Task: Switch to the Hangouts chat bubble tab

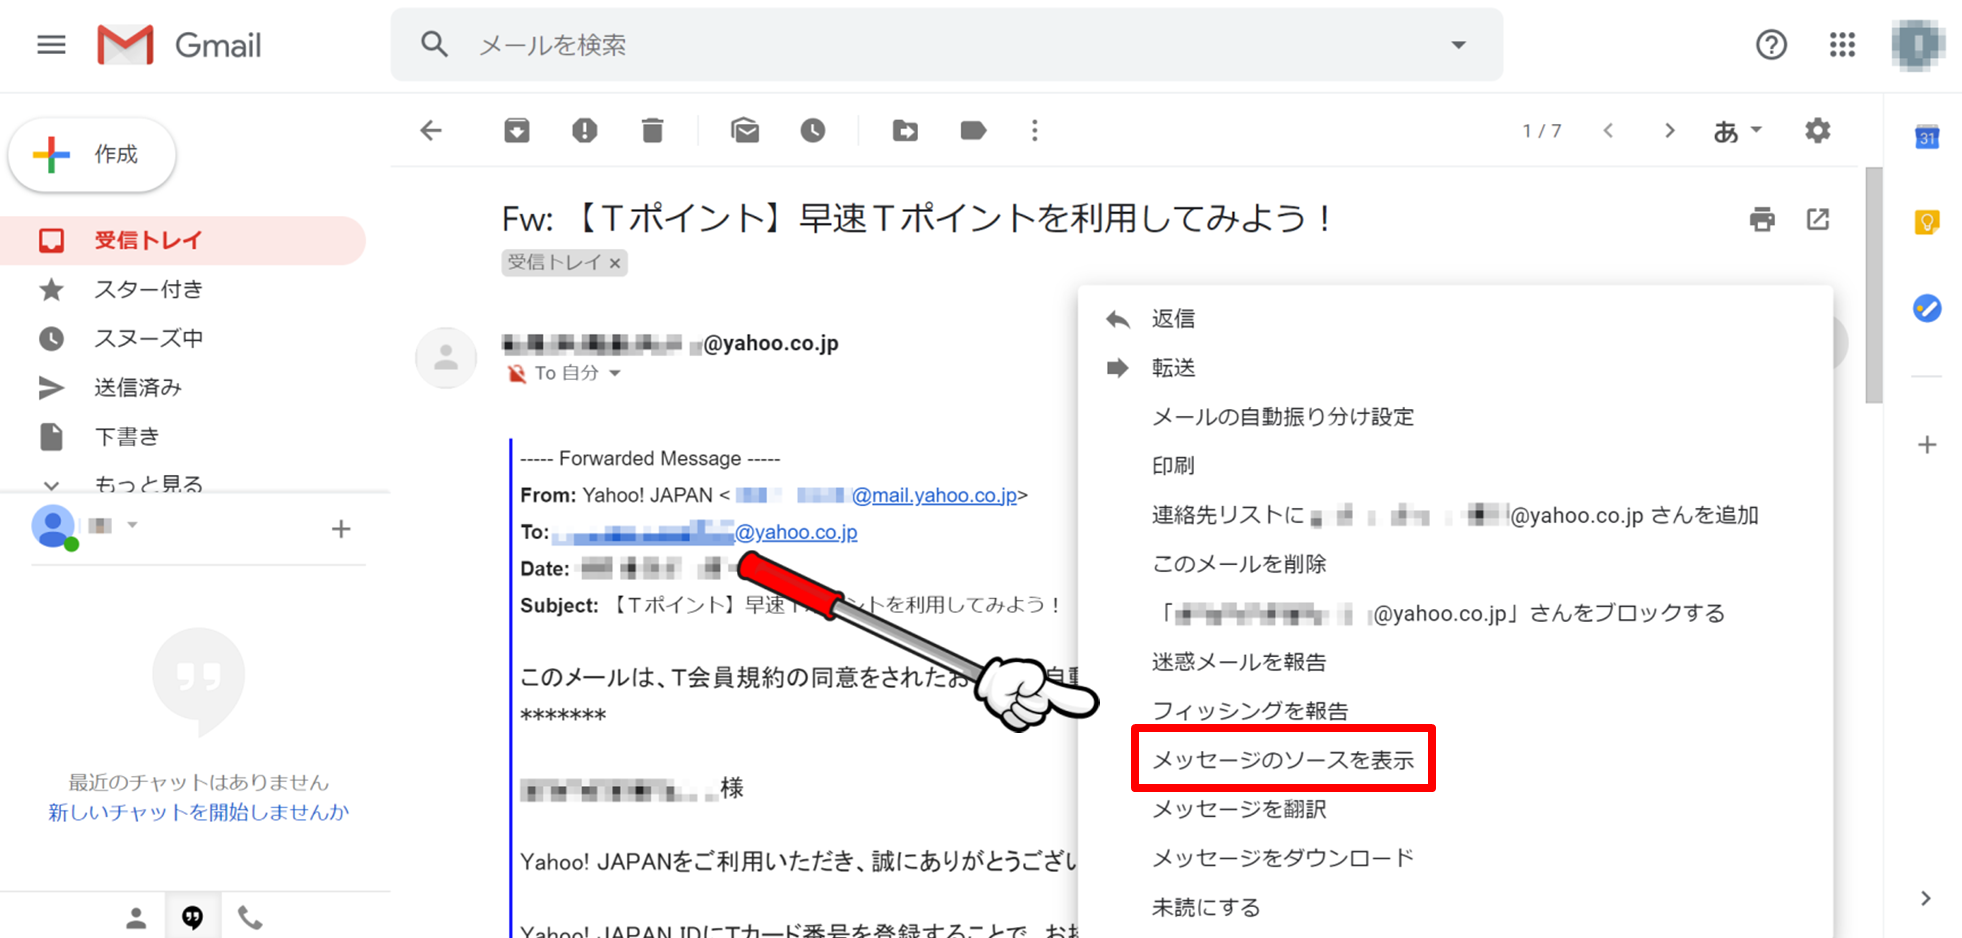Action: [x=192, y=917]
